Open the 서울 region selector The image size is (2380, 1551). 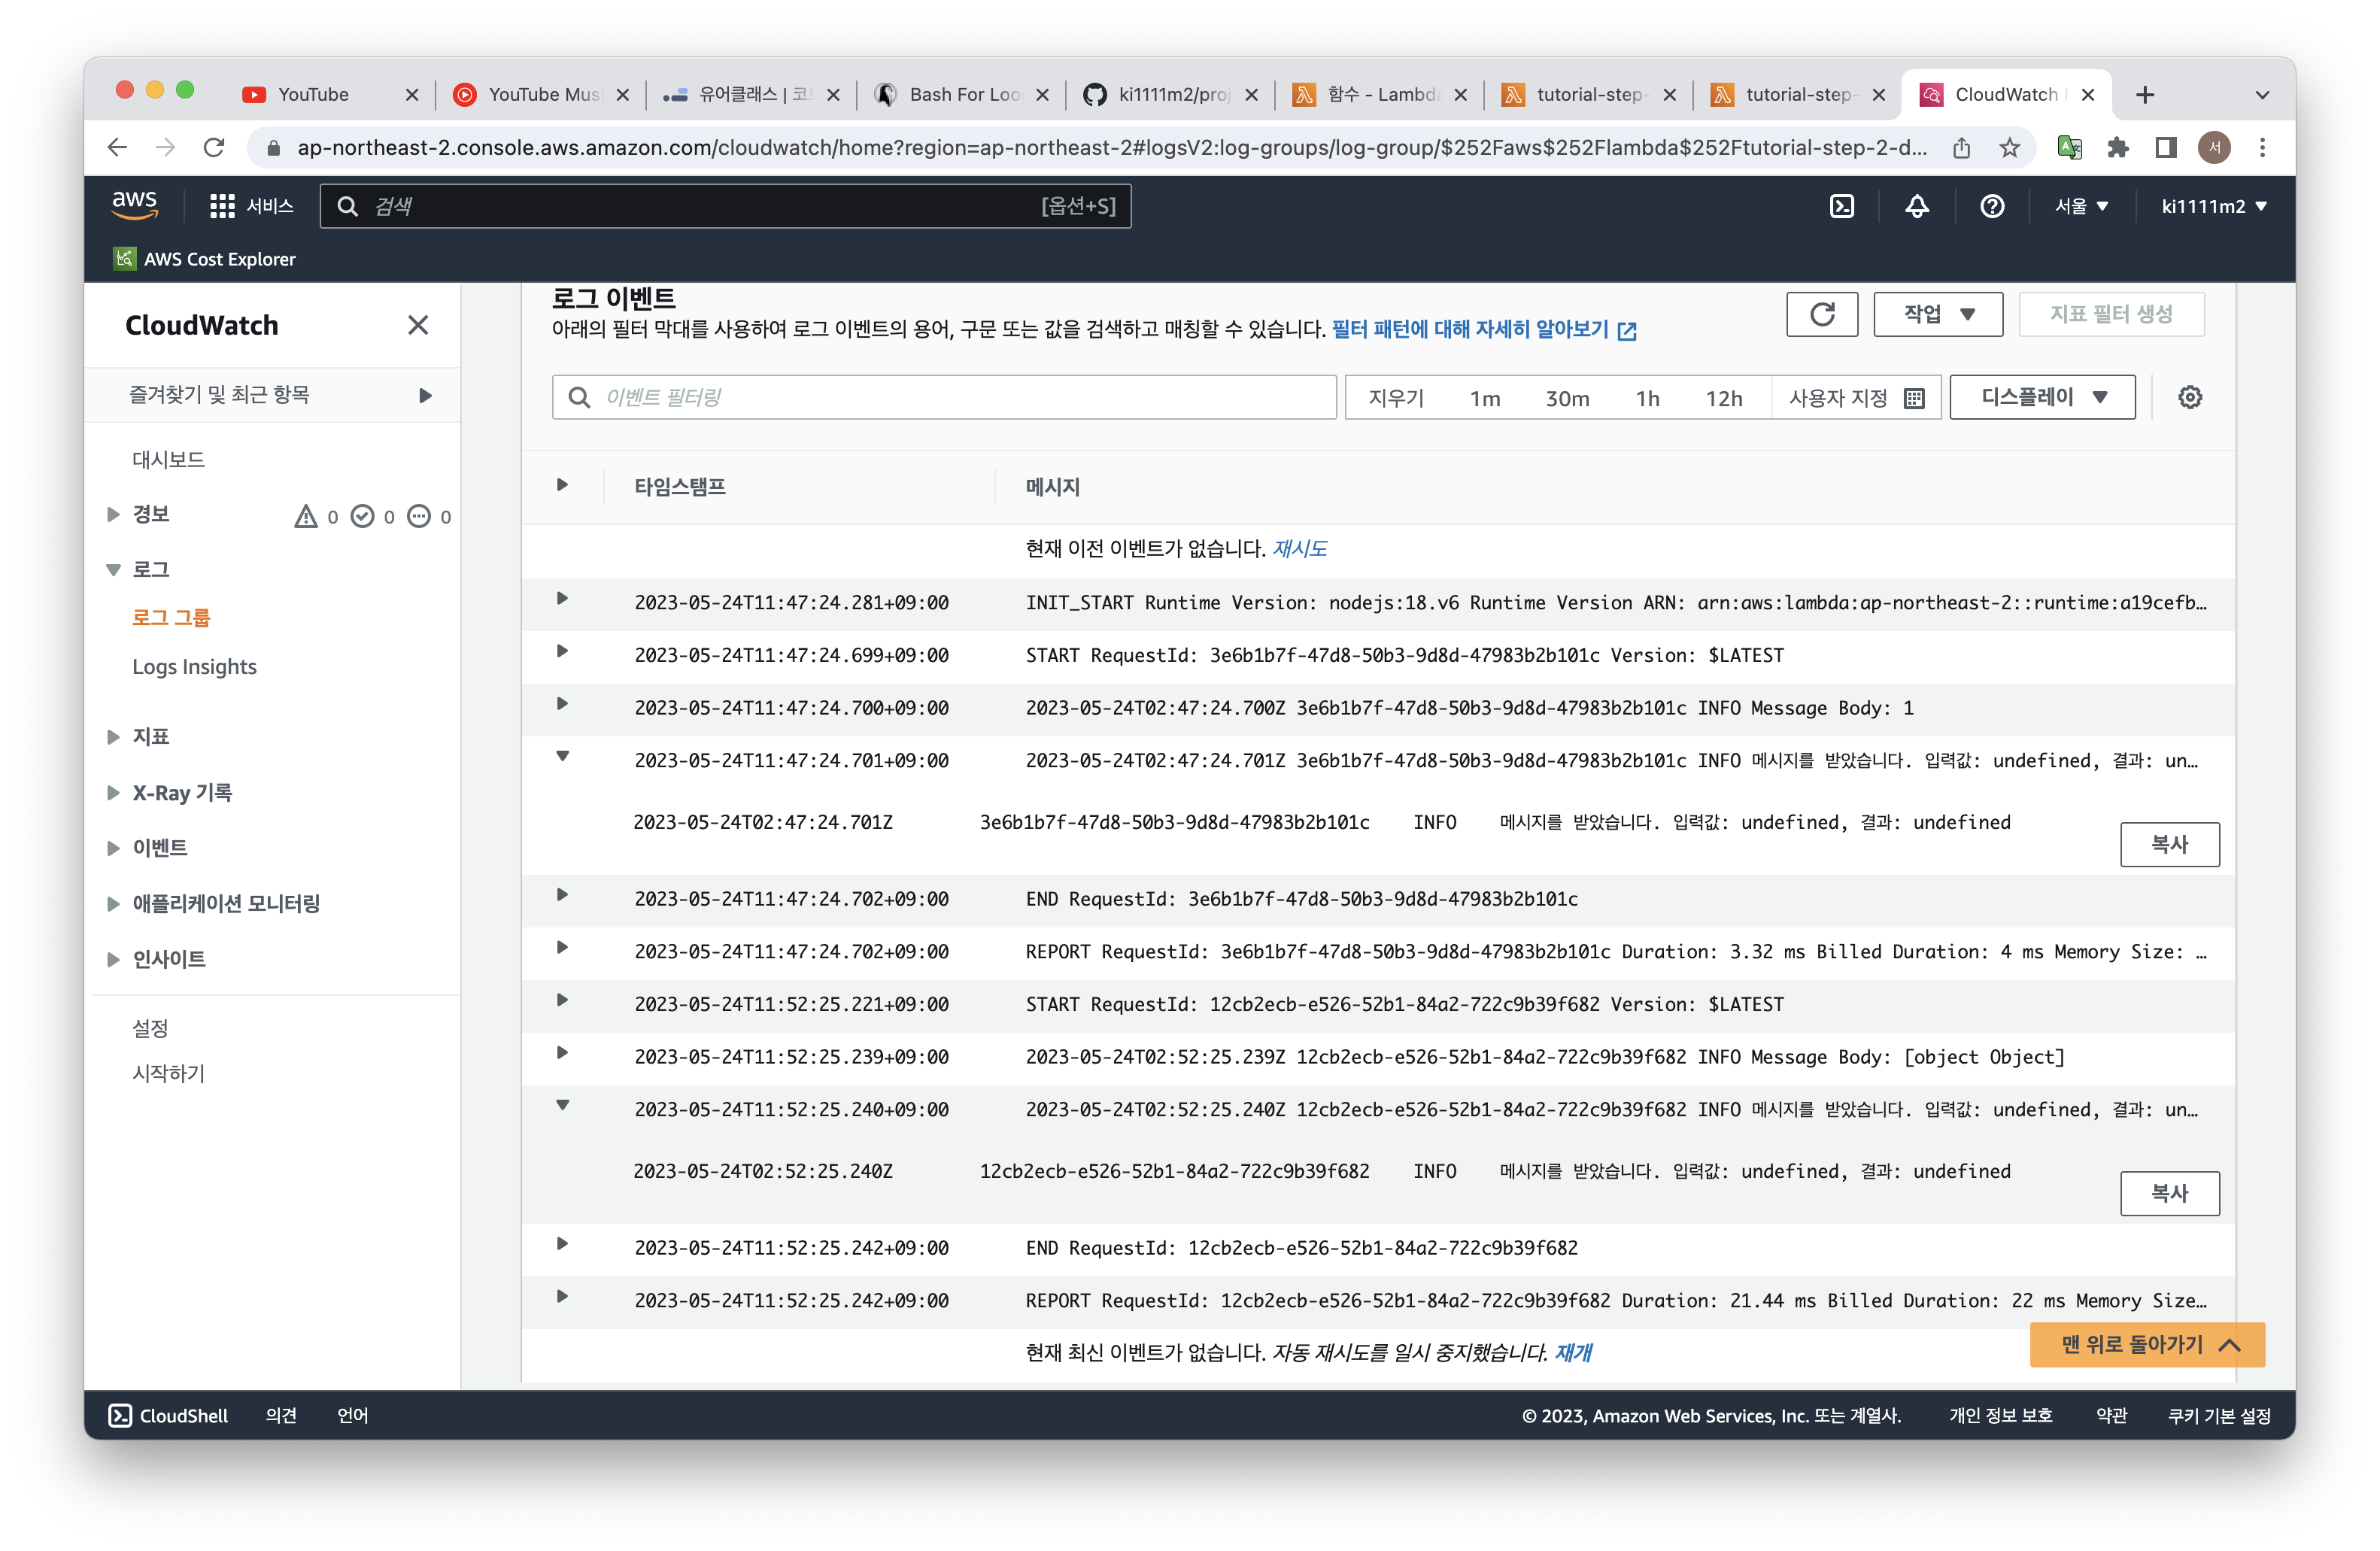pyautogui.click(x=2081, y=206)
